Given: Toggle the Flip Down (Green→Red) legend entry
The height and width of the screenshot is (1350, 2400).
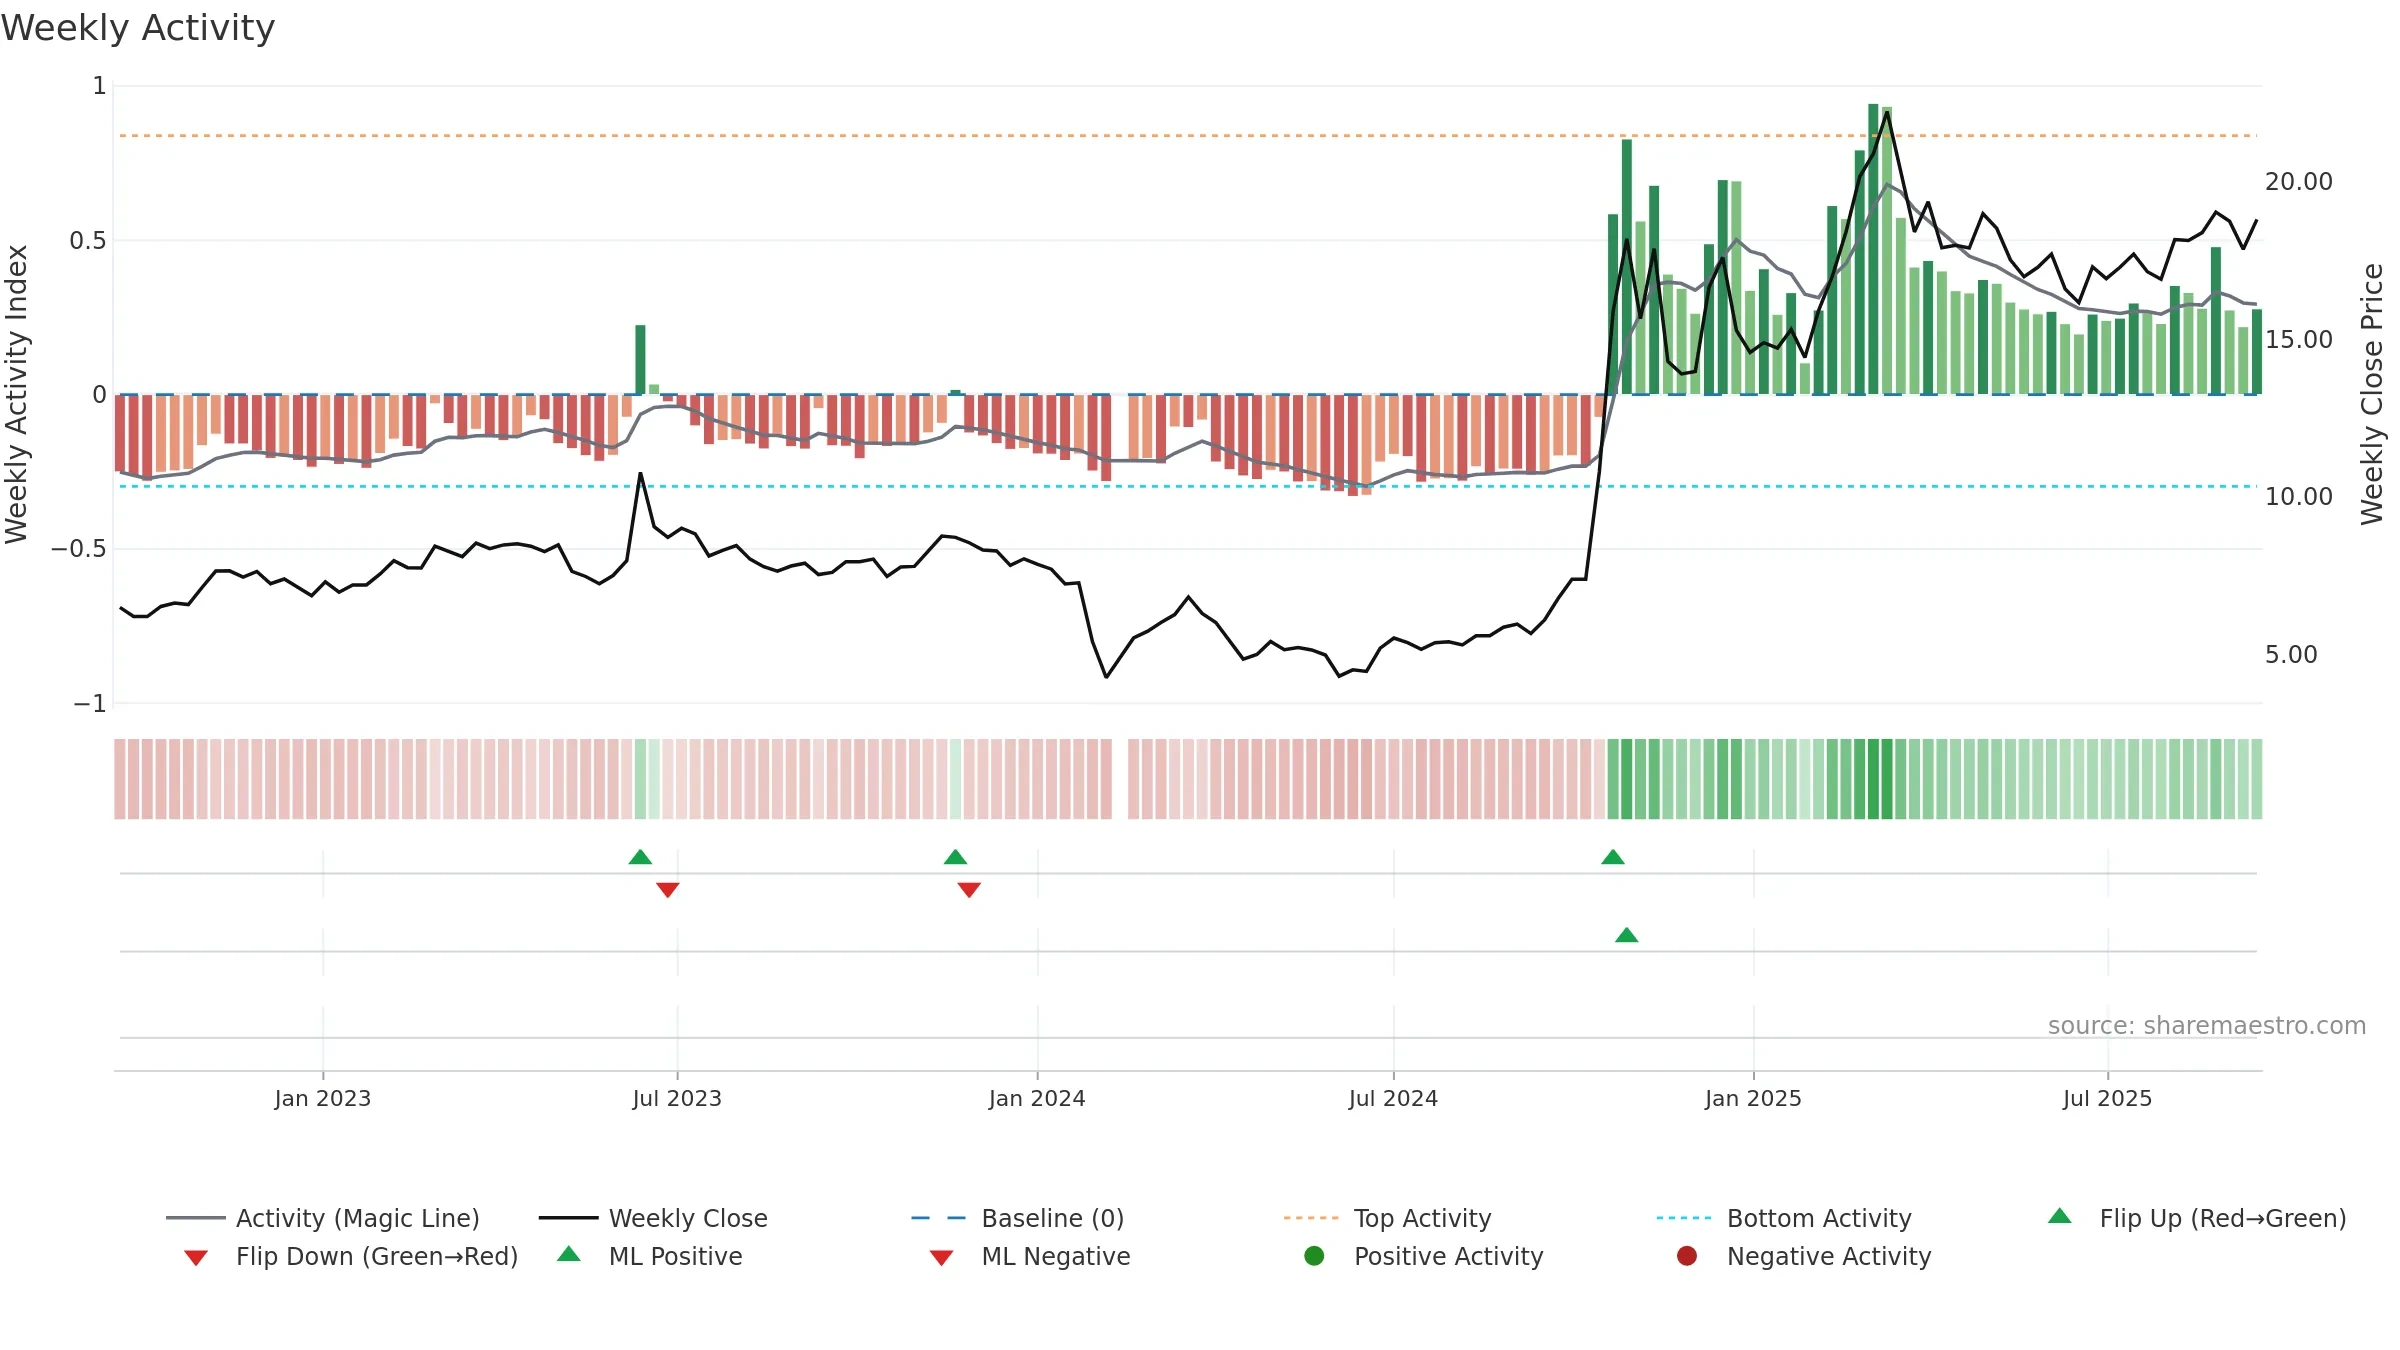Looking at the screenshot, I should coord(350,1256).
